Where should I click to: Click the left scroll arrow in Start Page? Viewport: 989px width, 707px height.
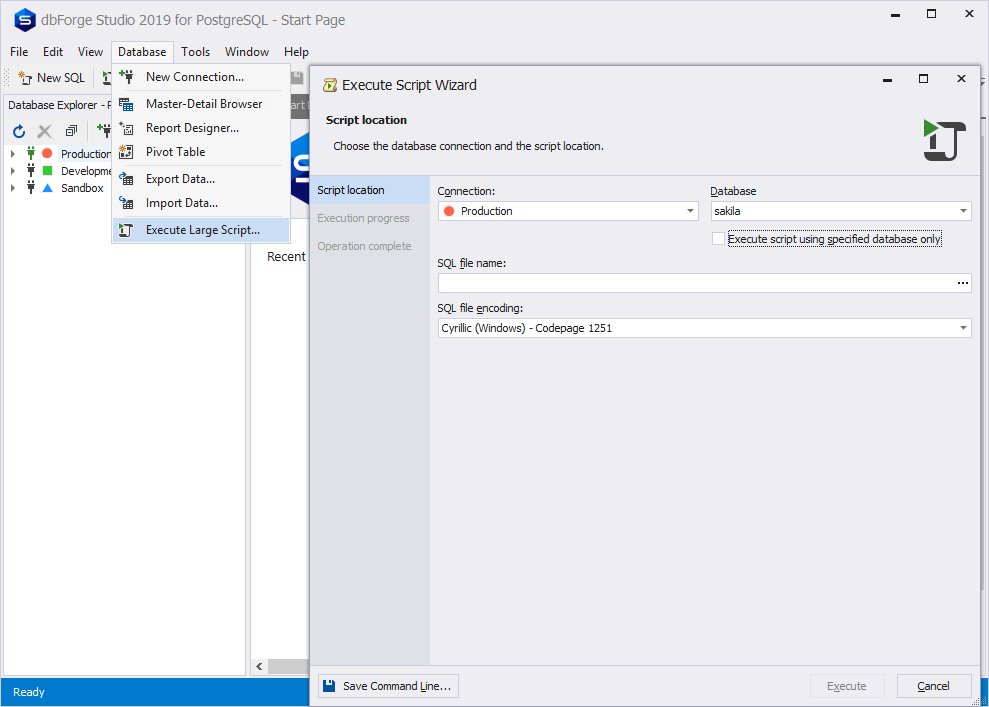[x=259, y=667]
